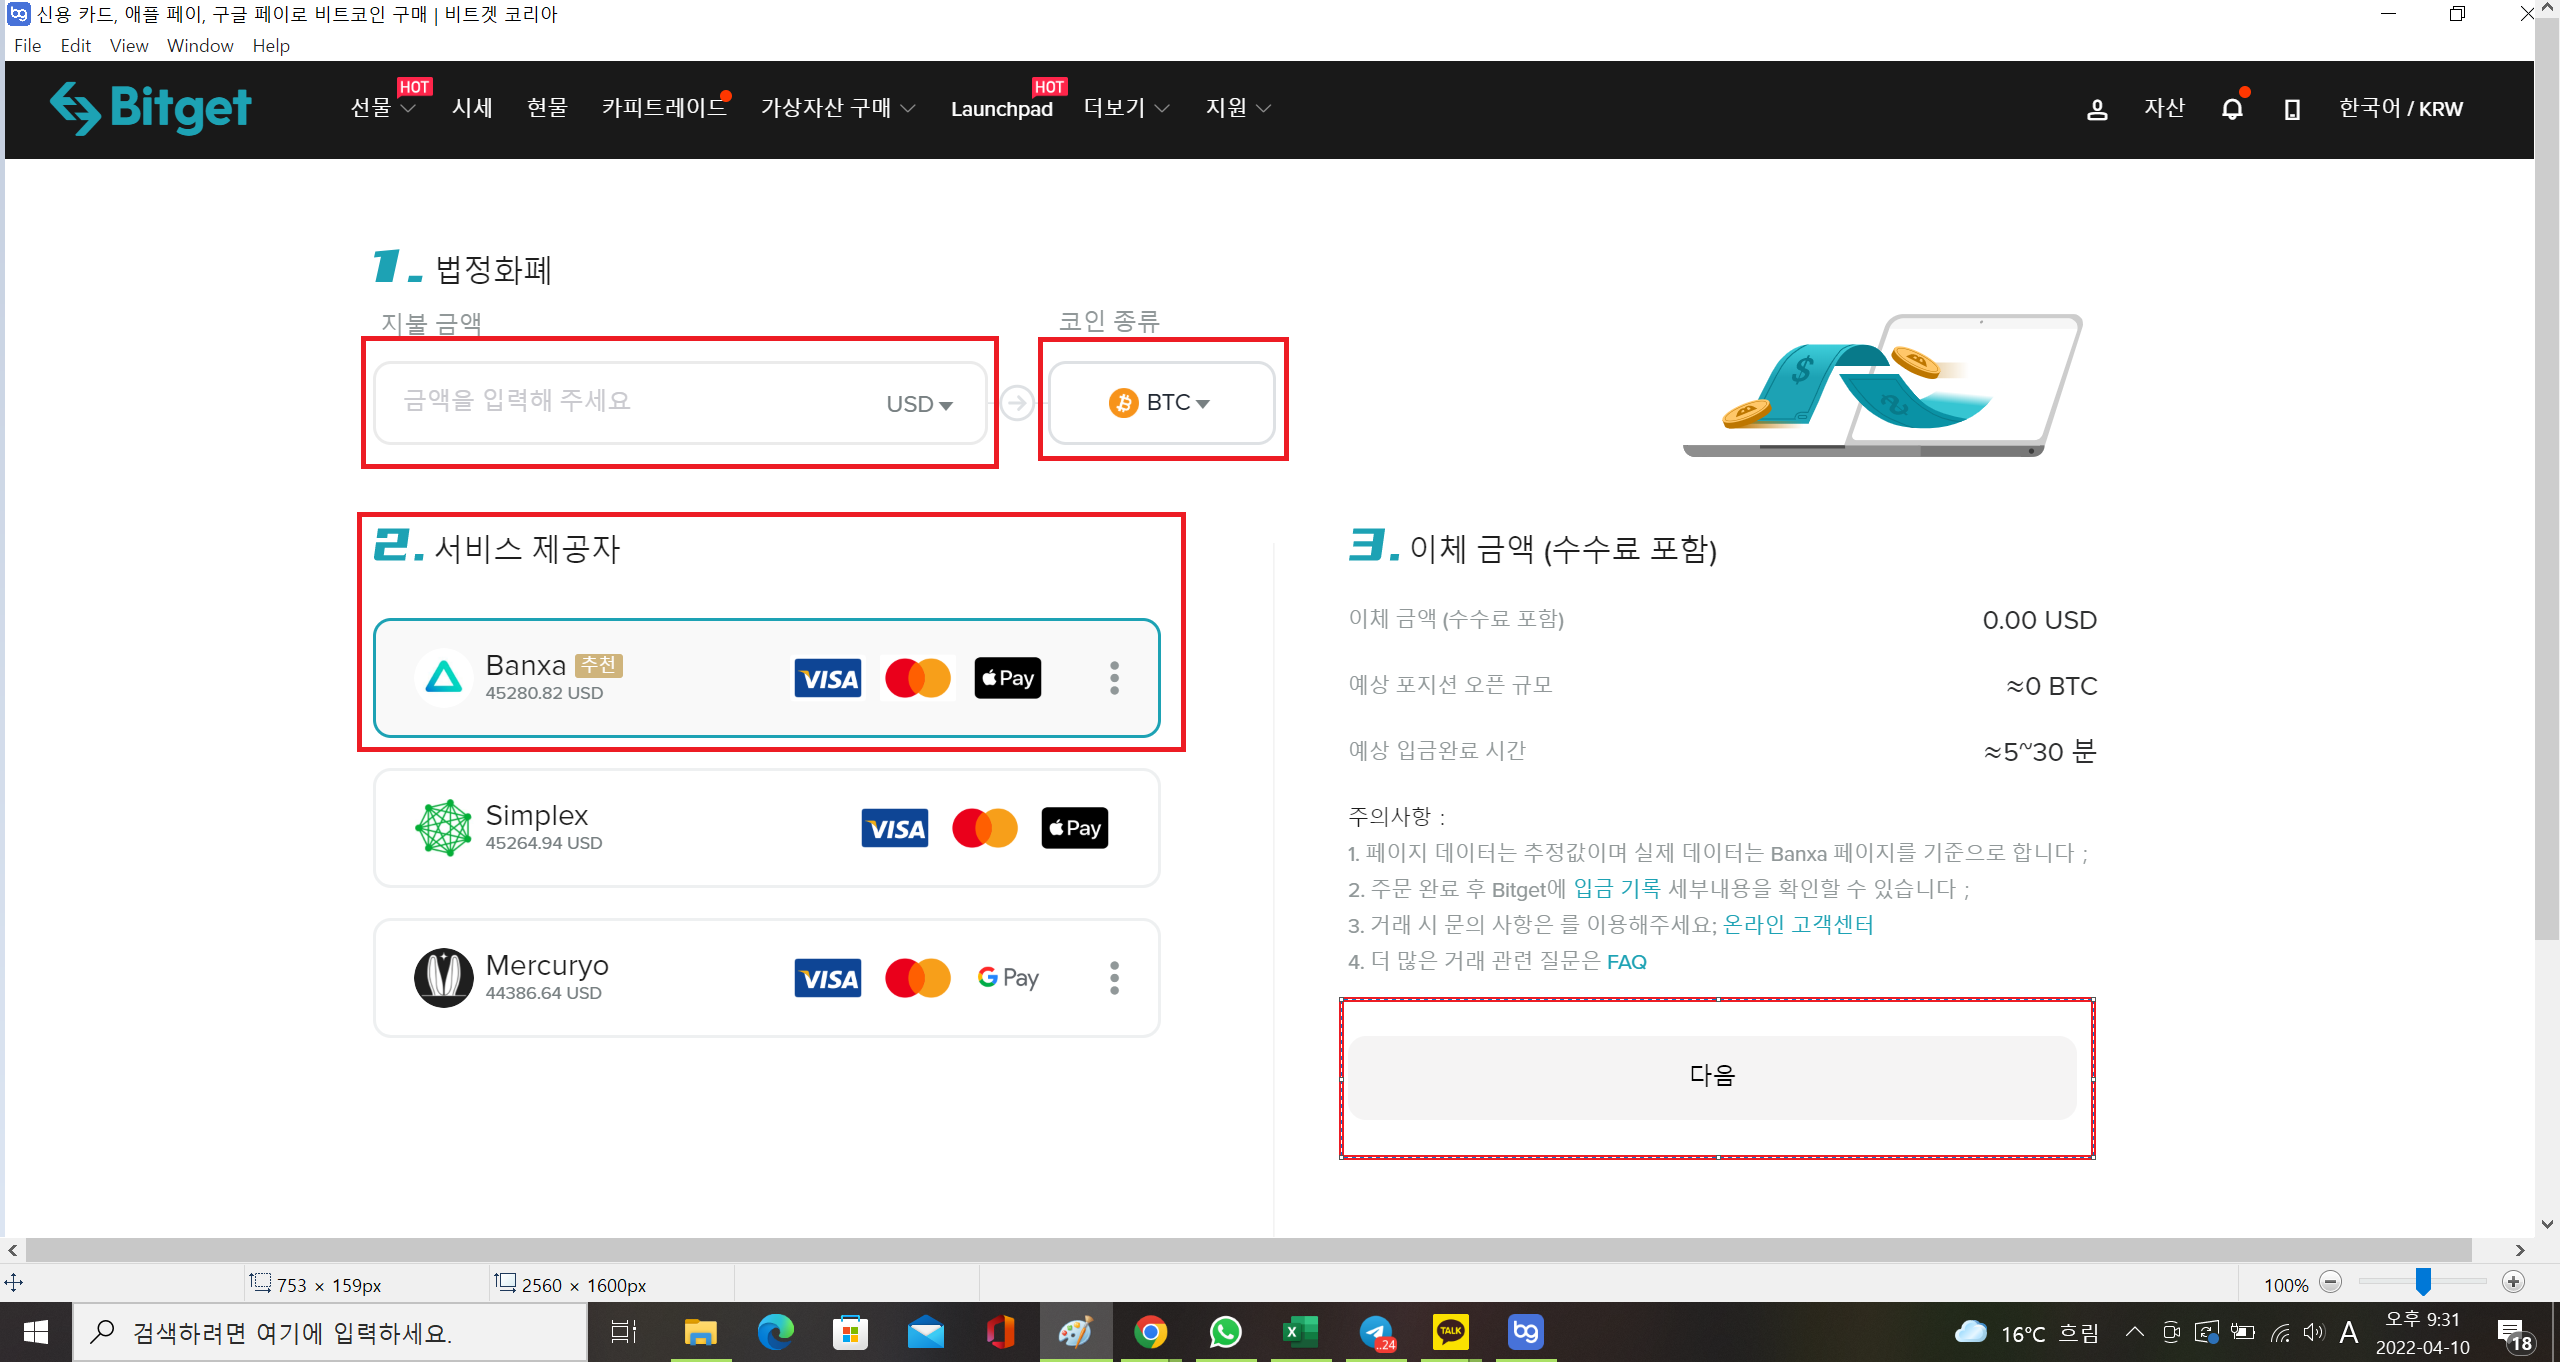
Task: Click the 다음 next button
Action: click(1712, 1077)
